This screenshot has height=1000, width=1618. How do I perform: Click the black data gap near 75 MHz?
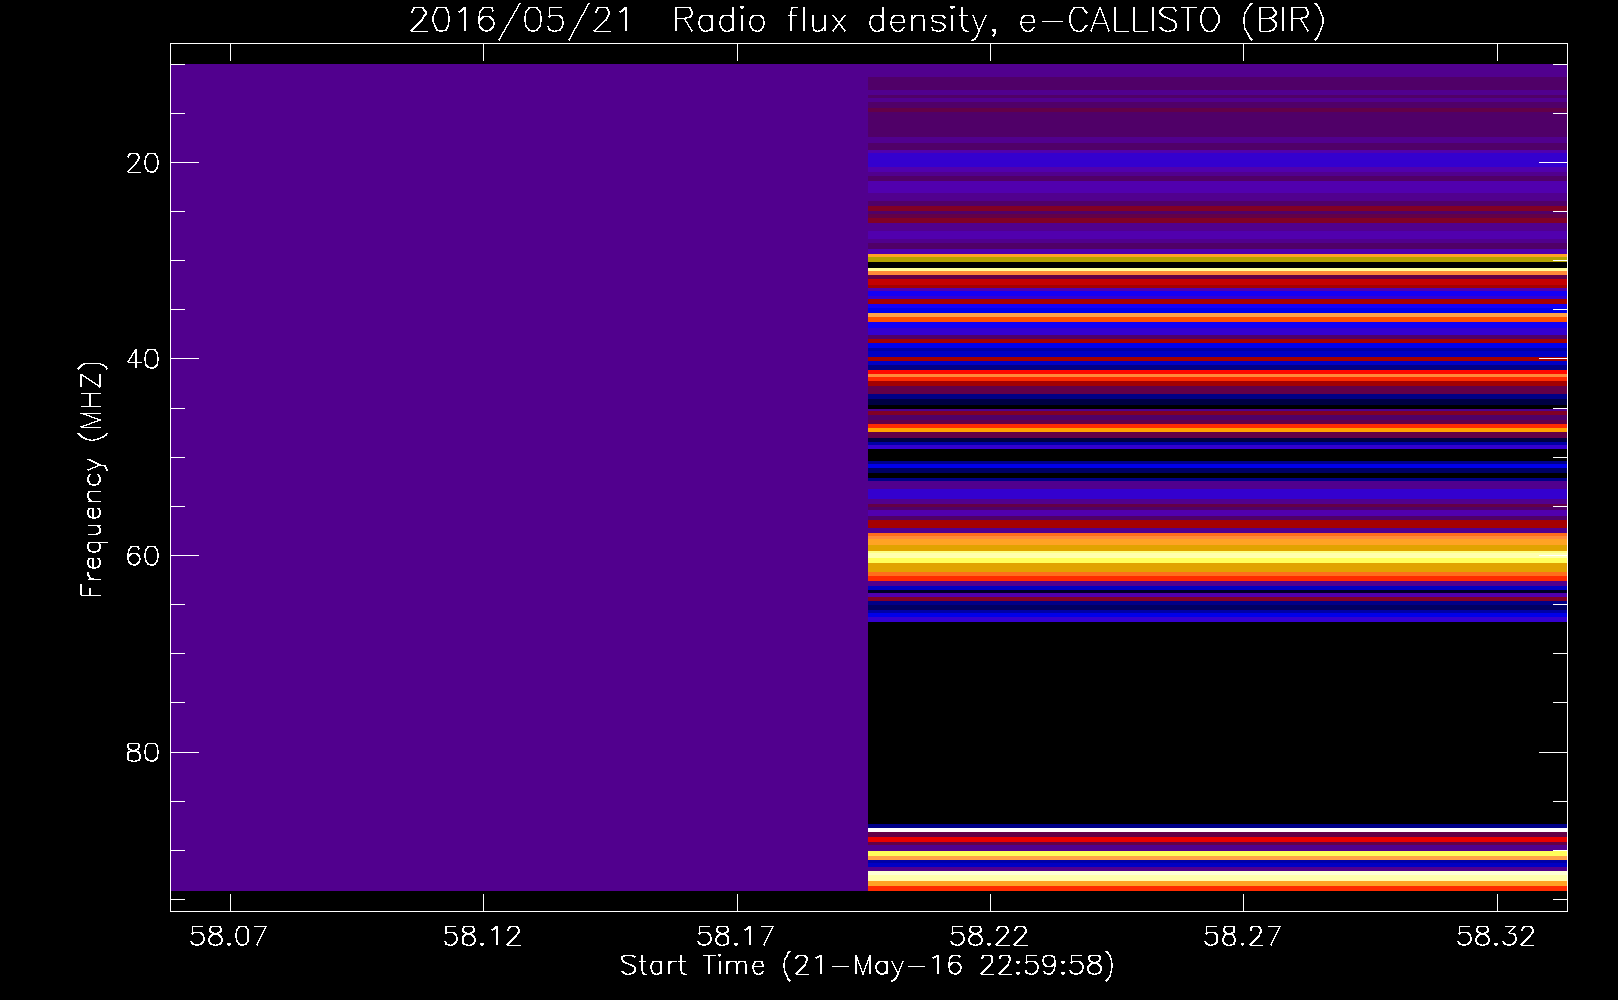pos(1217,724)
